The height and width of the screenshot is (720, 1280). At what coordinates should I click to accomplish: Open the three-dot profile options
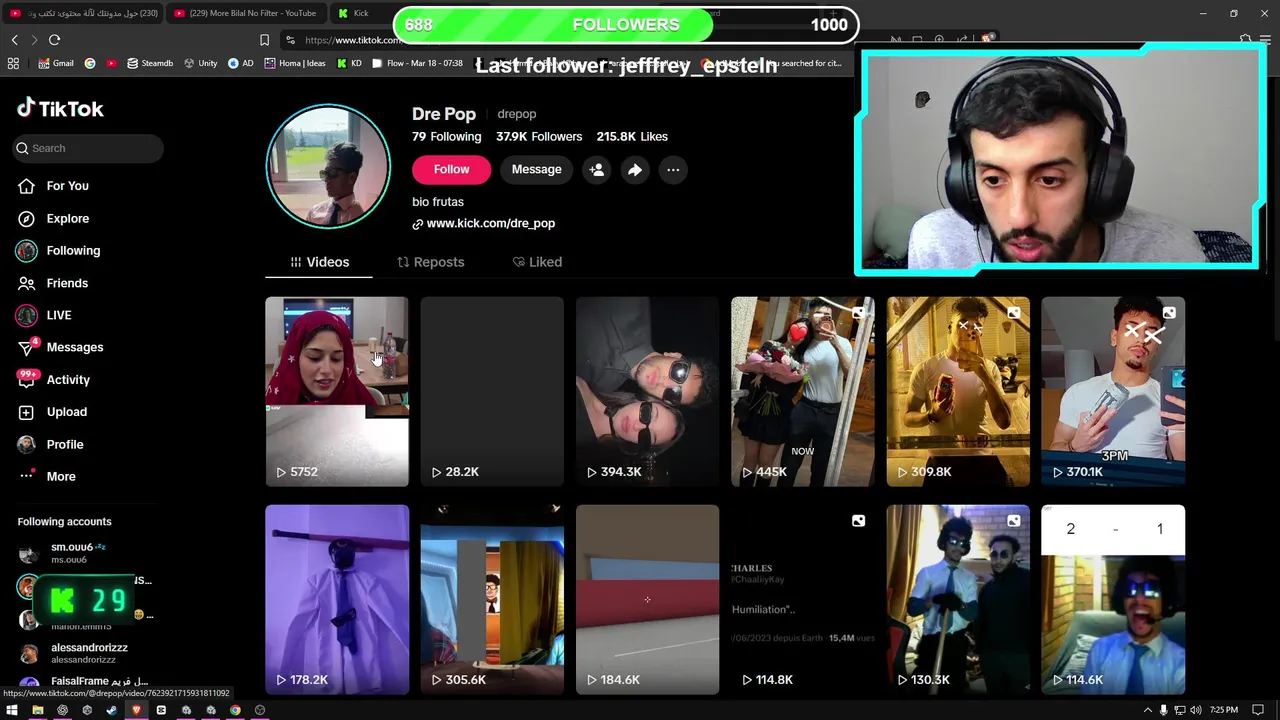(x=673, y=170)
